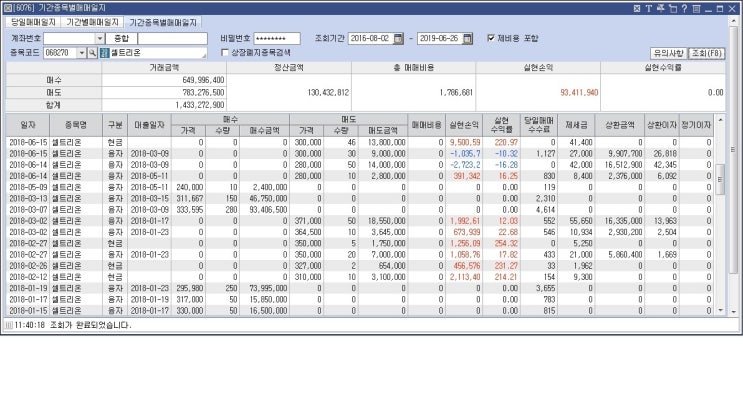This screenshot has width=743, height=404.
Task: Click the list menu icon in title bar
Action: [x=696, y=9]
